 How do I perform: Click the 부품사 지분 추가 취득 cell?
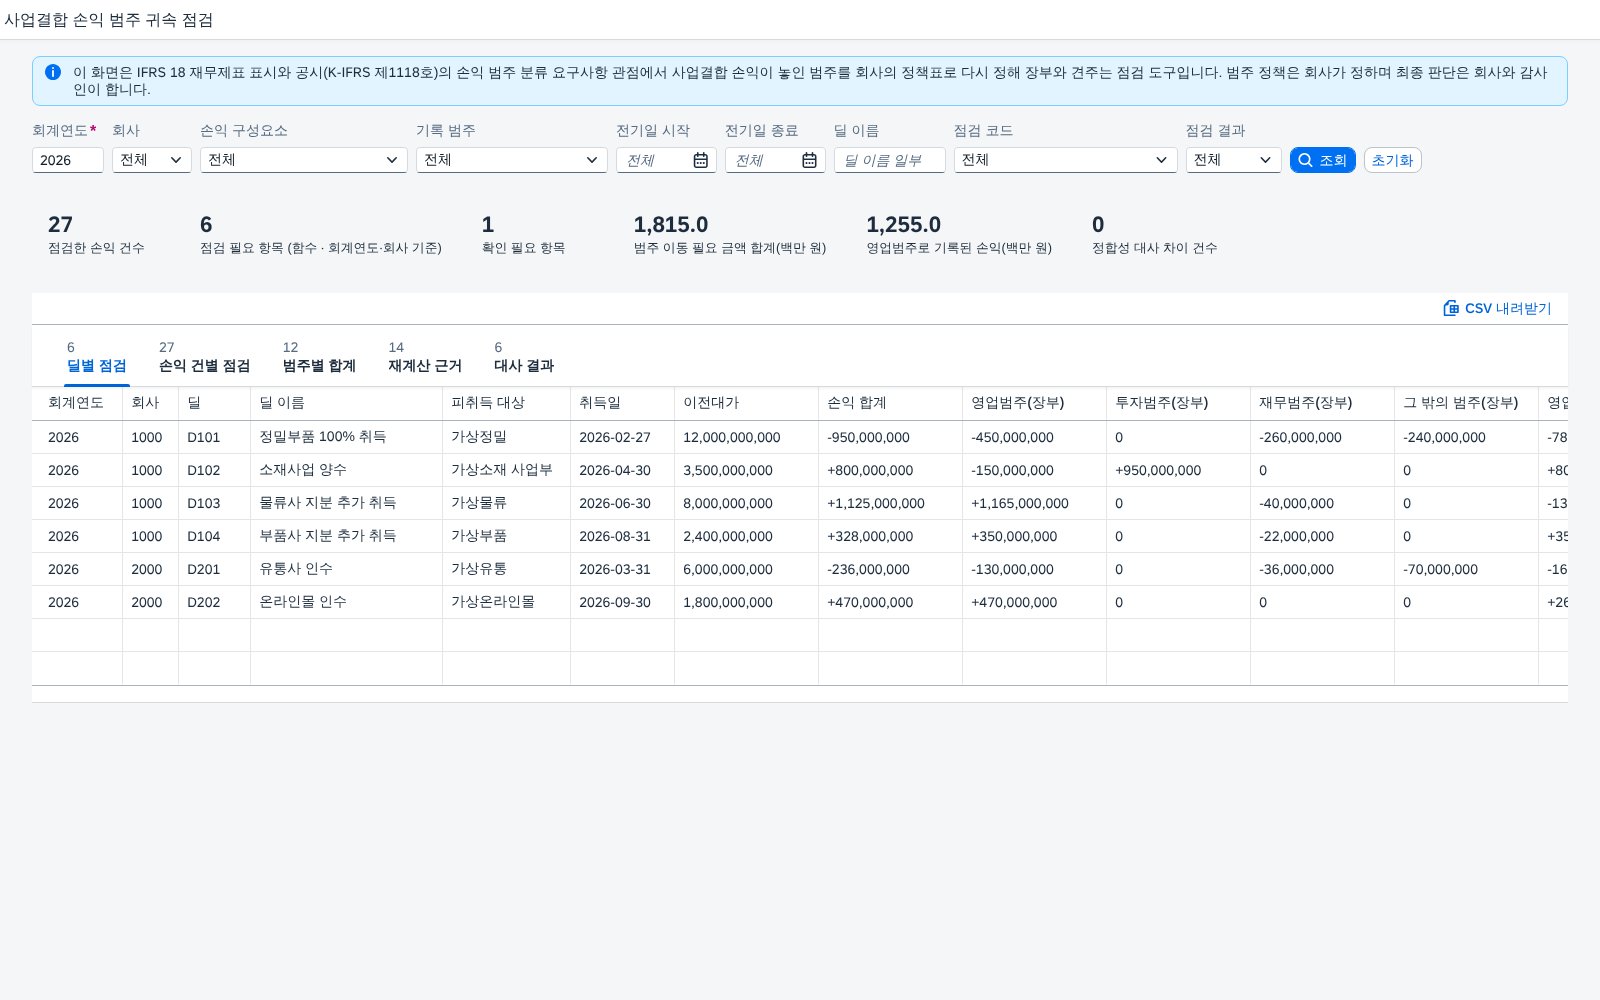point(346,536)
